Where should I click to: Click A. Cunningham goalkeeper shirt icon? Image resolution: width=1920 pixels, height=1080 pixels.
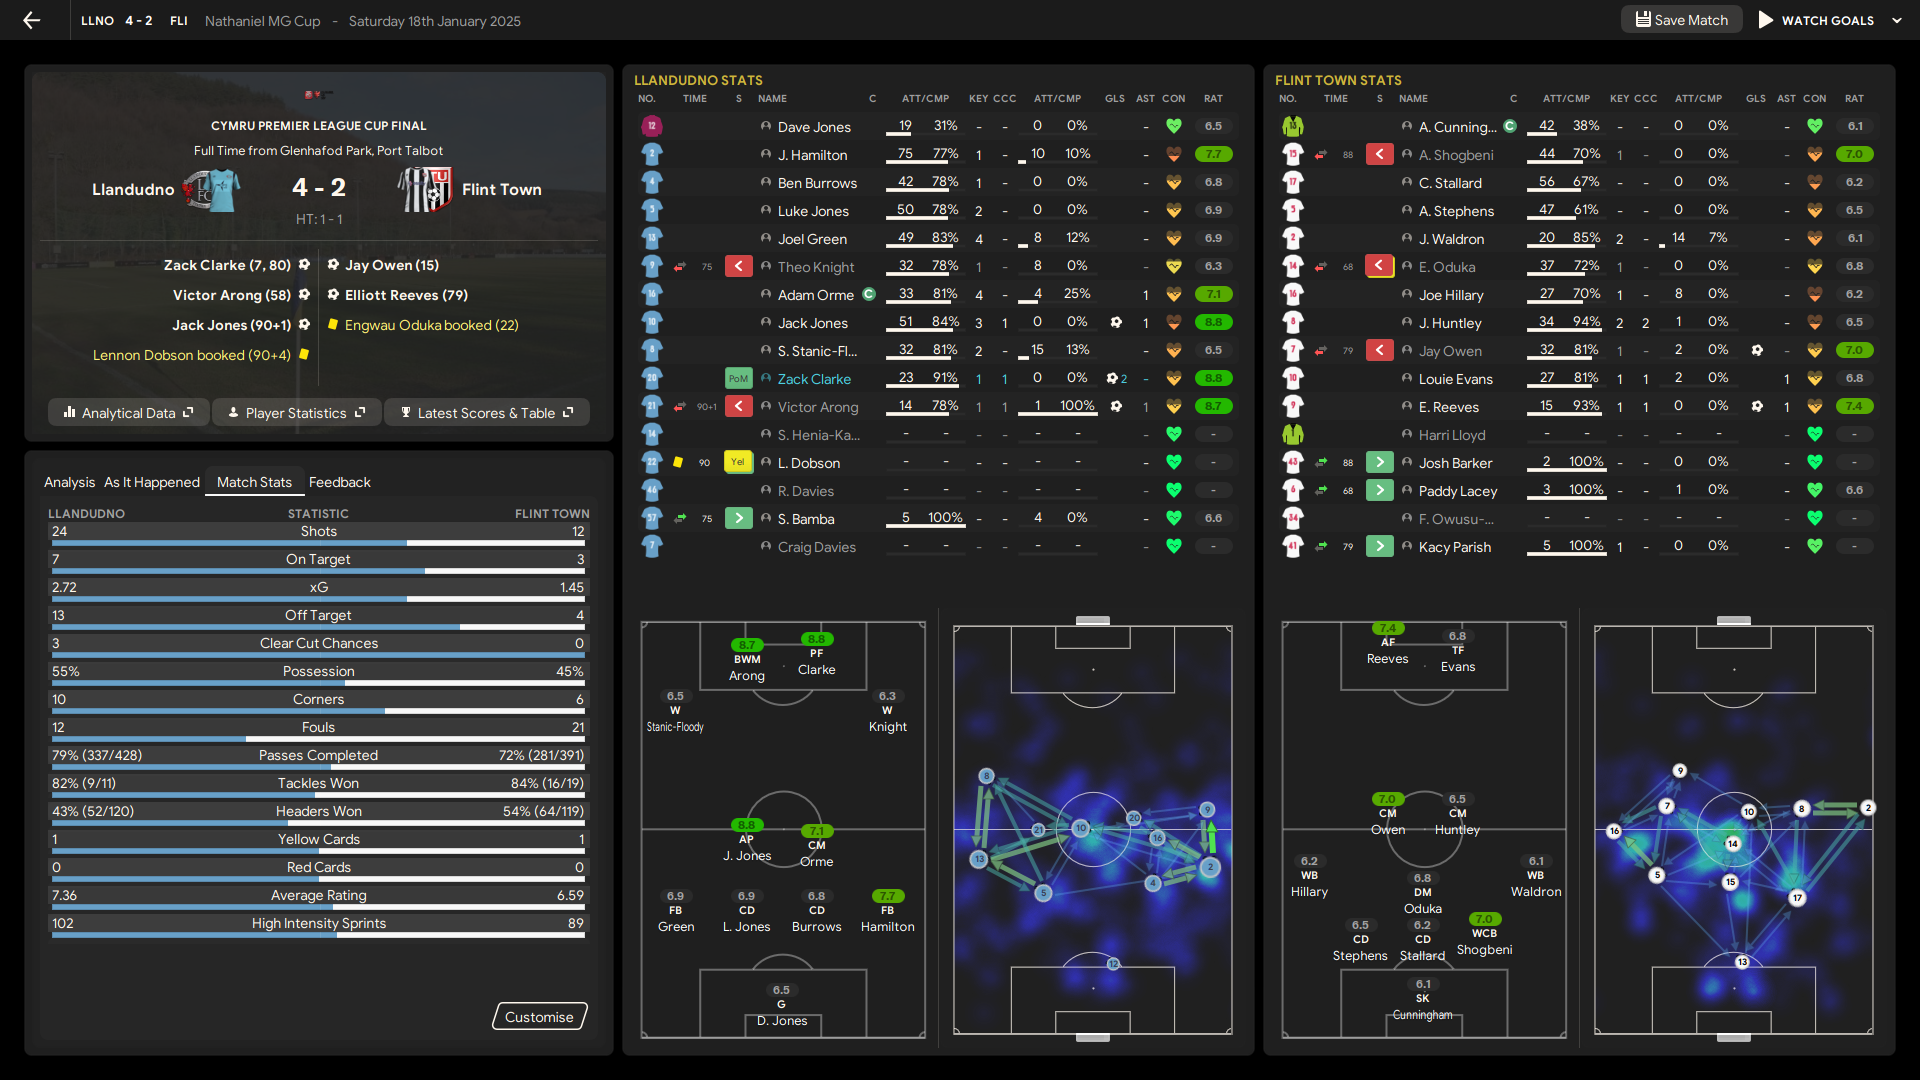tap(1293, 127)
